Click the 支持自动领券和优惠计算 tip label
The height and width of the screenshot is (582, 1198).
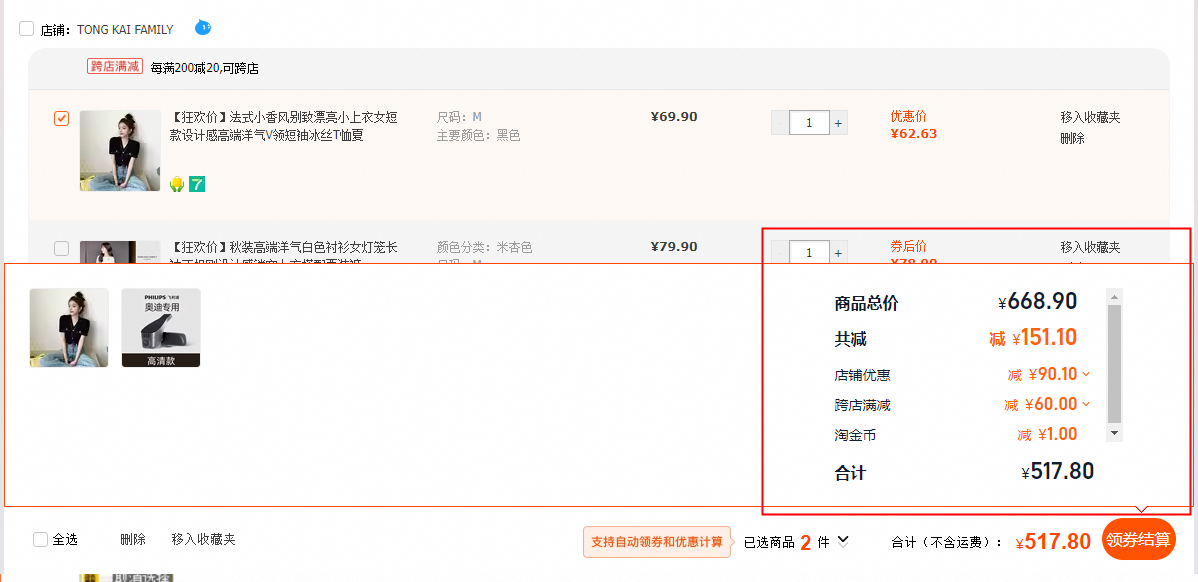tap(657, 542)
